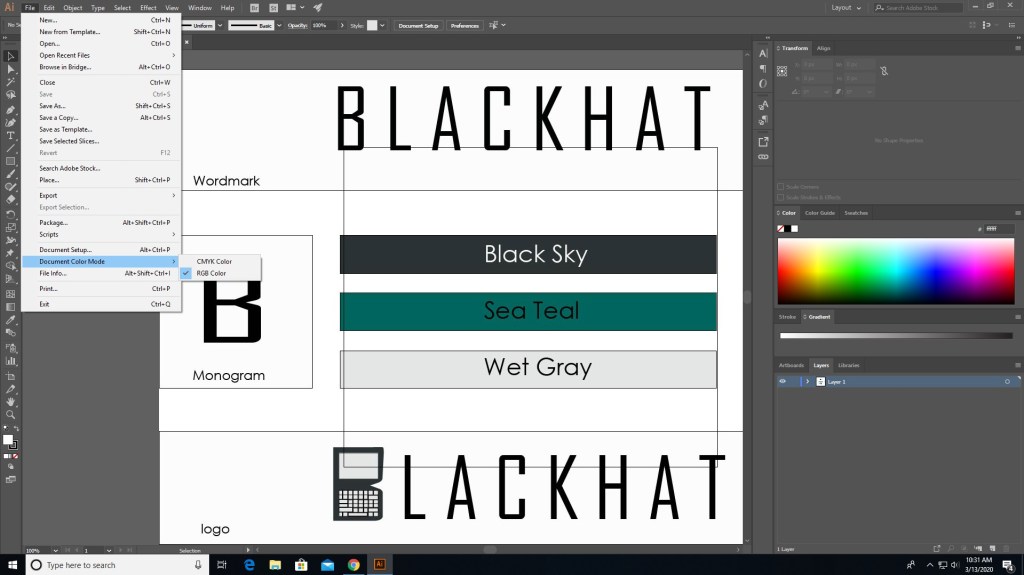
Task: Click the Document Setup button
Action: pos(417,25)
